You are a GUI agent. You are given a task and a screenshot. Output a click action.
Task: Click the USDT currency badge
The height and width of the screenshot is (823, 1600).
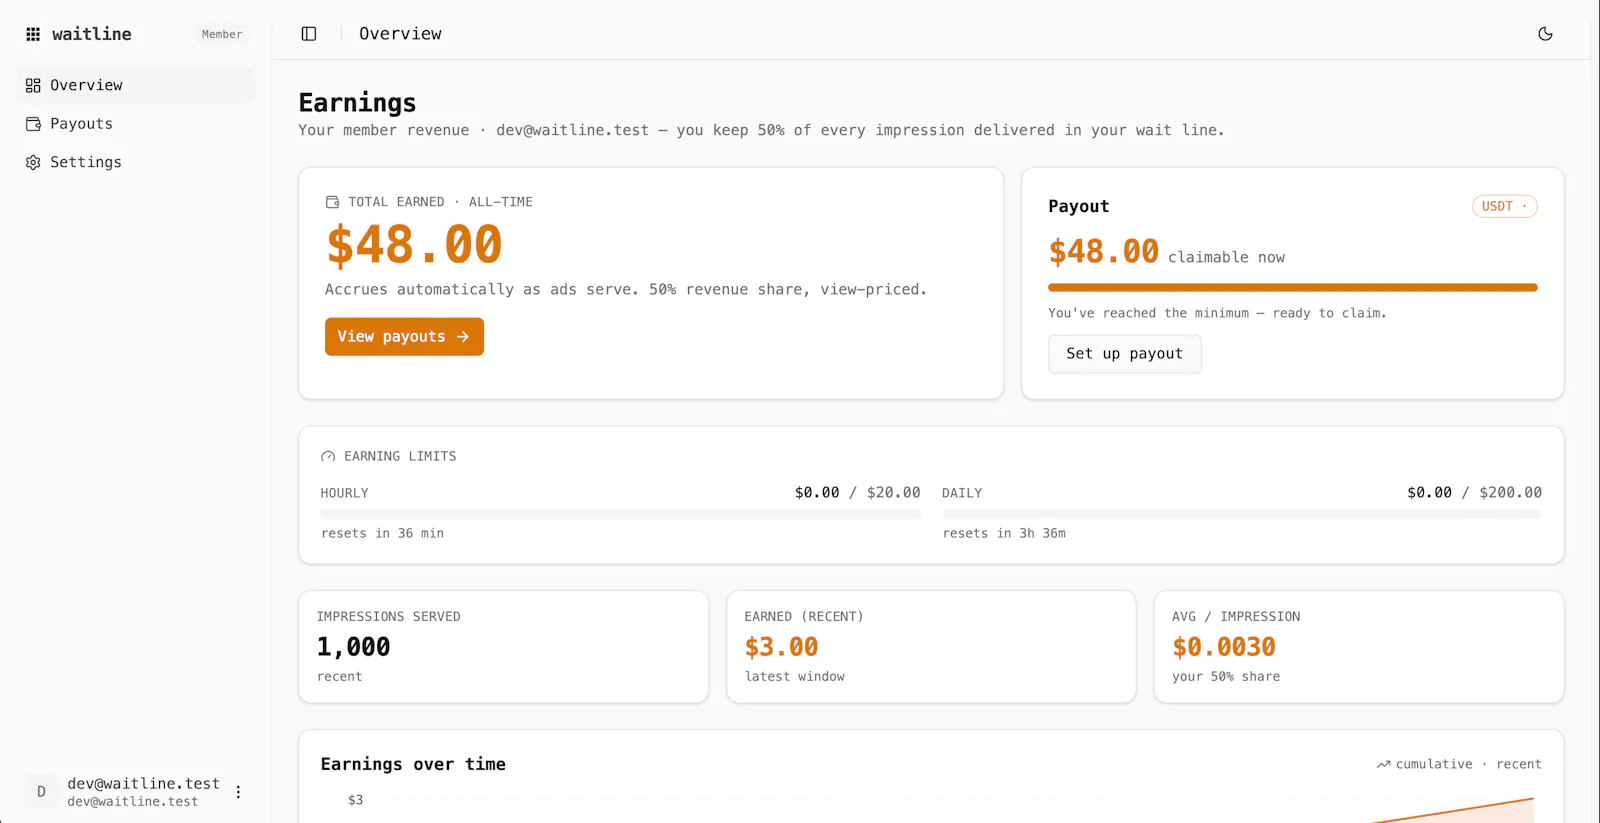[x=1504, y=206]
